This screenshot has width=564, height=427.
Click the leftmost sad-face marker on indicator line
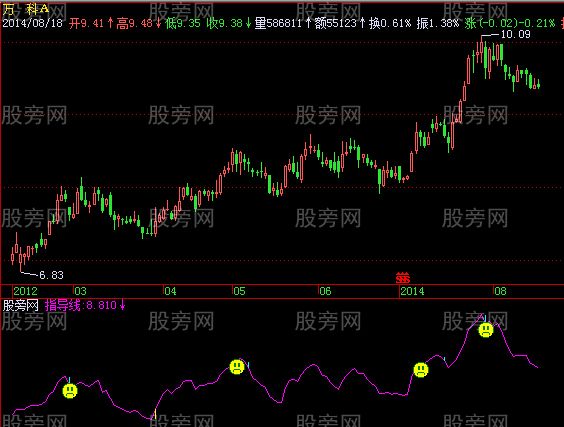point(70,391)
